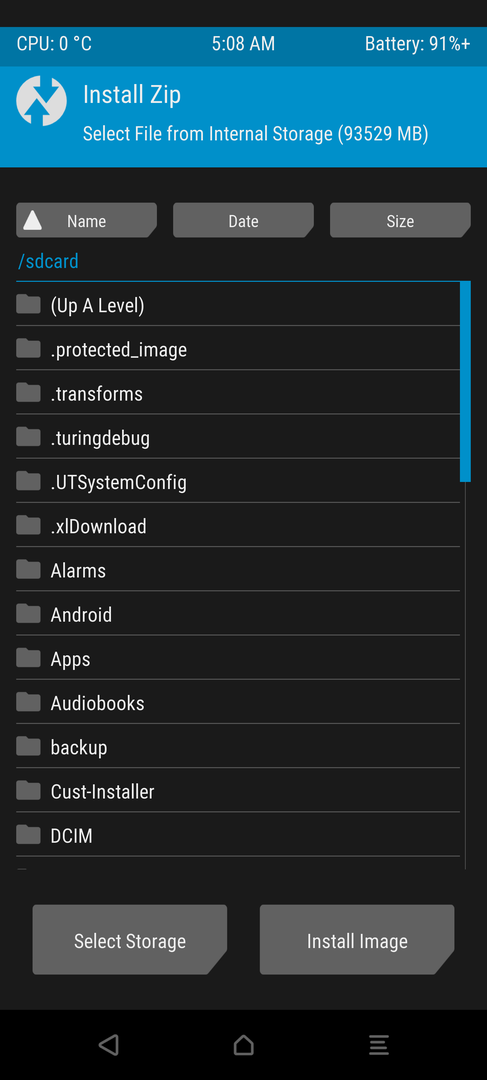Open the console log menu icon
This screenshot has width=487, height=1080.
click(x=378, y=1044)
